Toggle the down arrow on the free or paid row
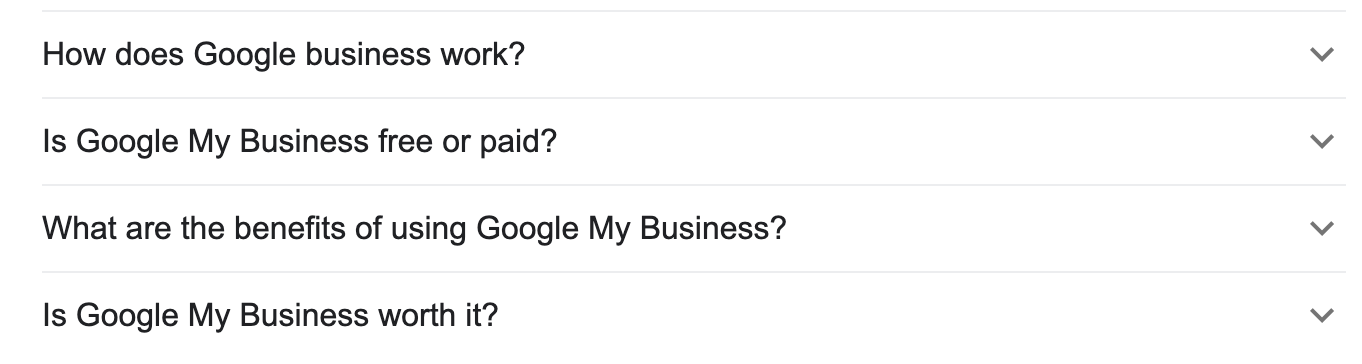This screenshot has height=364, width=1362. point(1322,142)
